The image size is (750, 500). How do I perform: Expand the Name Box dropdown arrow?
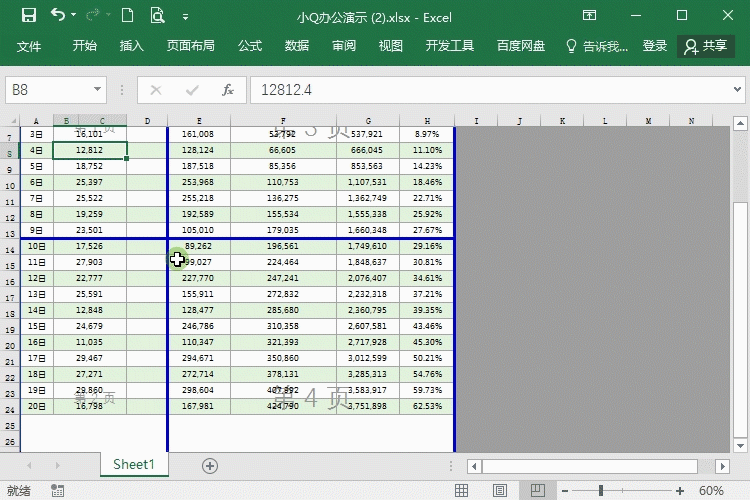click(x=98, y=89)
